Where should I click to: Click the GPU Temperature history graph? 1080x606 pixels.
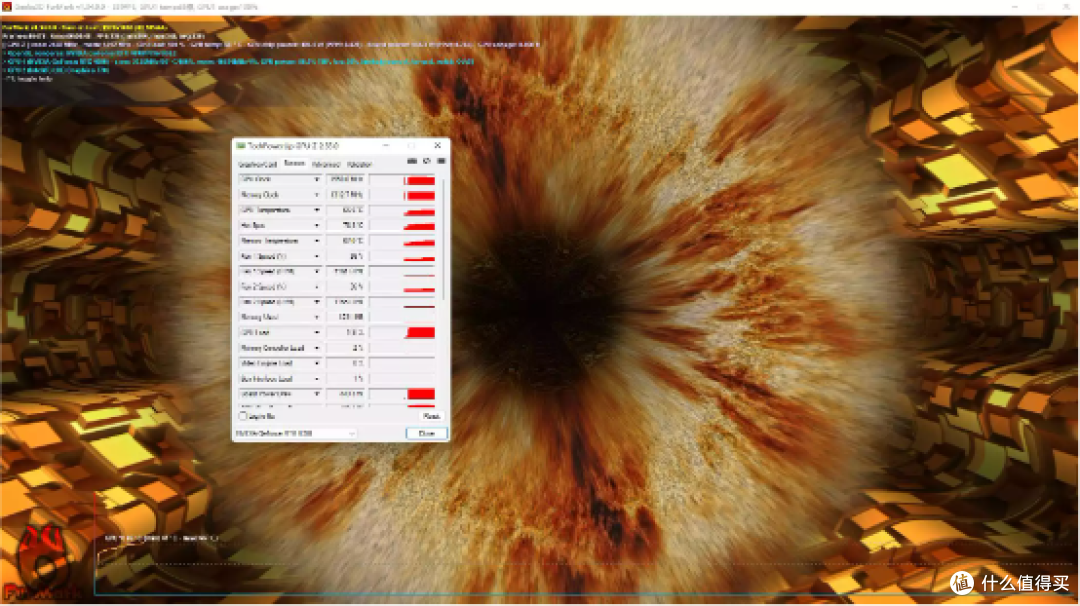402,210
